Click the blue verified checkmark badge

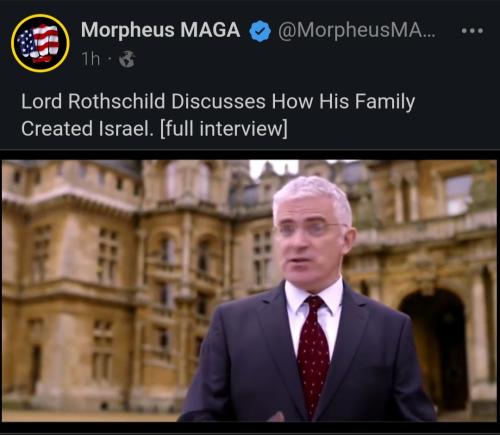[x=260, y=31]
